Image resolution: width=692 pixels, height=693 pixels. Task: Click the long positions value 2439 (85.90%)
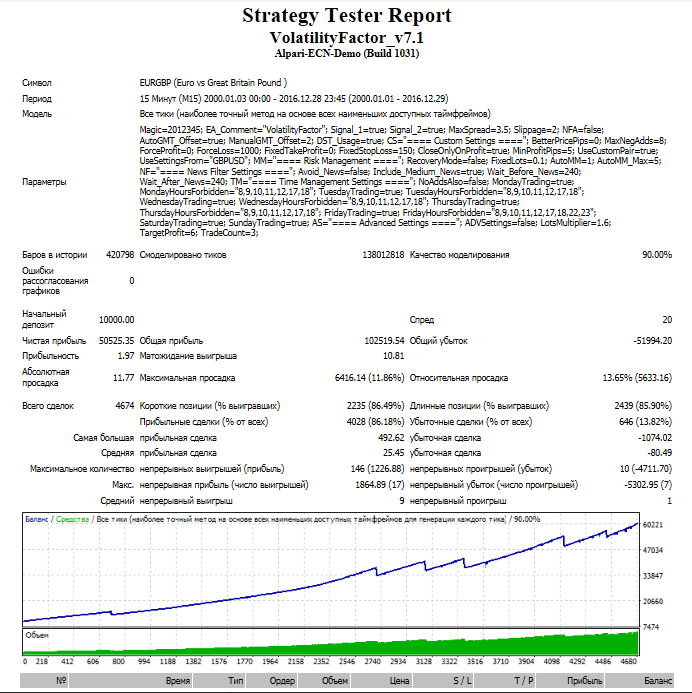[x=643, y=406]
